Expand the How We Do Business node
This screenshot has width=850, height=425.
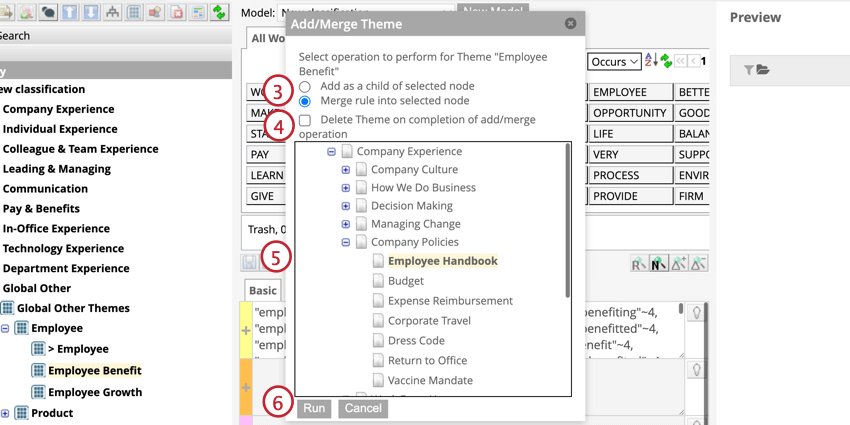346,188
